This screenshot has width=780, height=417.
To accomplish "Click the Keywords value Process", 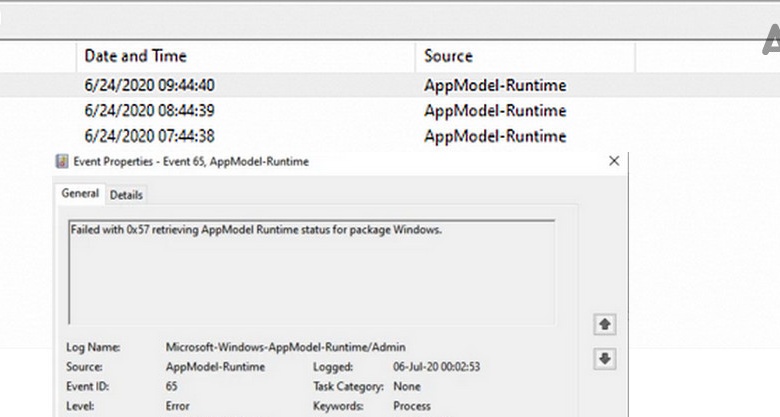I will click(x=412, y=406).
